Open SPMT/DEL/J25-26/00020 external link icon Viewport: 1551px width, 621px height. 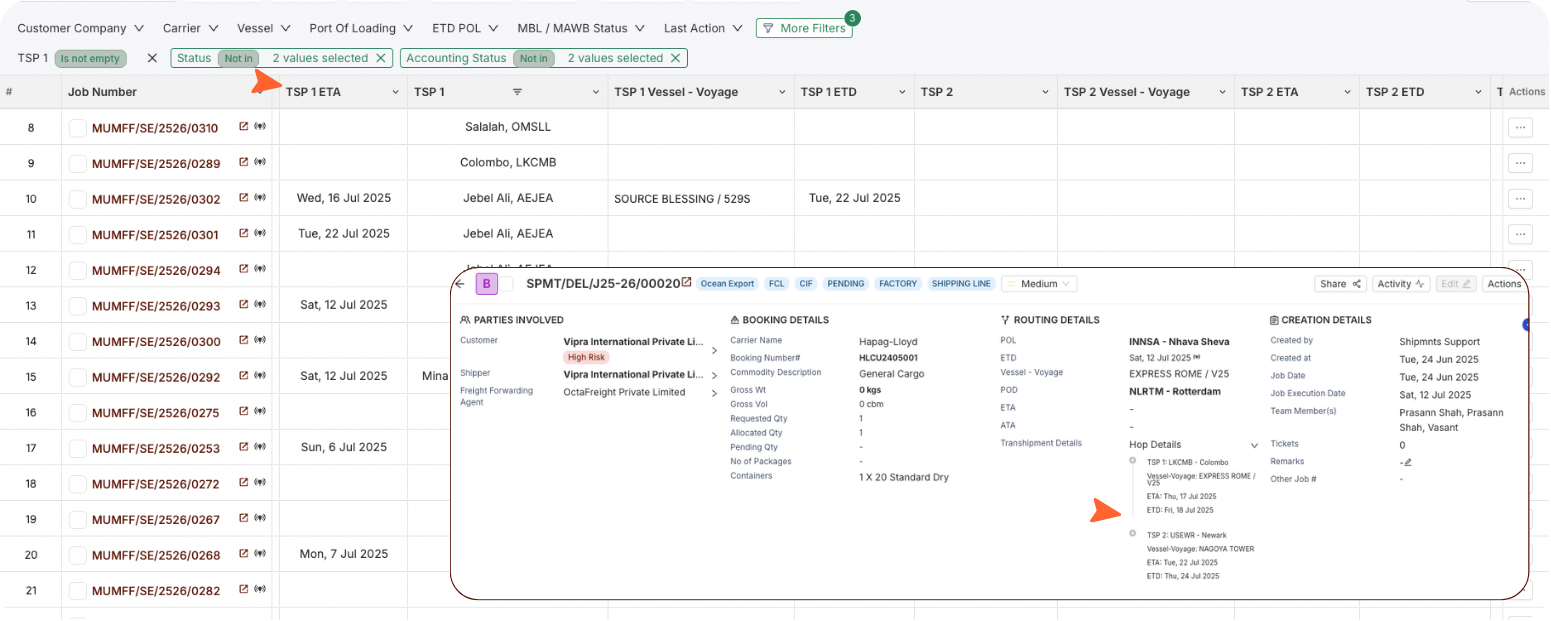[x=686, y=283]
